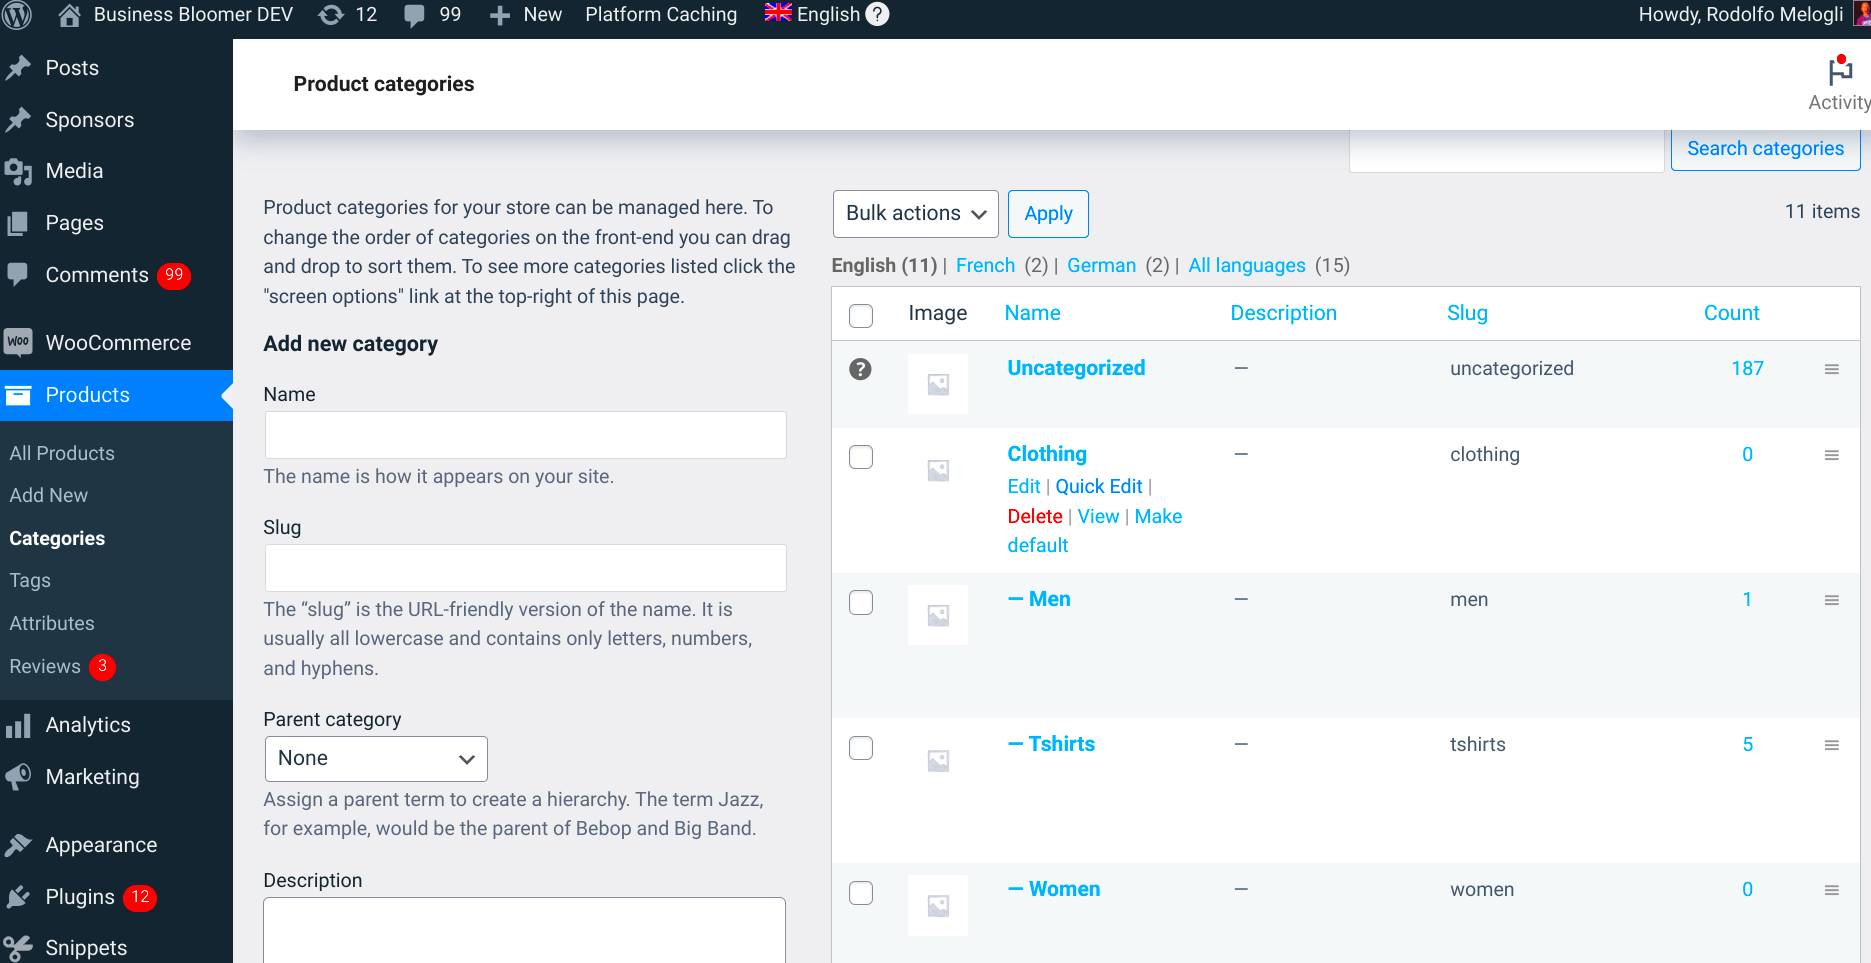This screenshot has width=1871, height=963.
Task: Check the Women category checkbox
Action: click(861, 892)
